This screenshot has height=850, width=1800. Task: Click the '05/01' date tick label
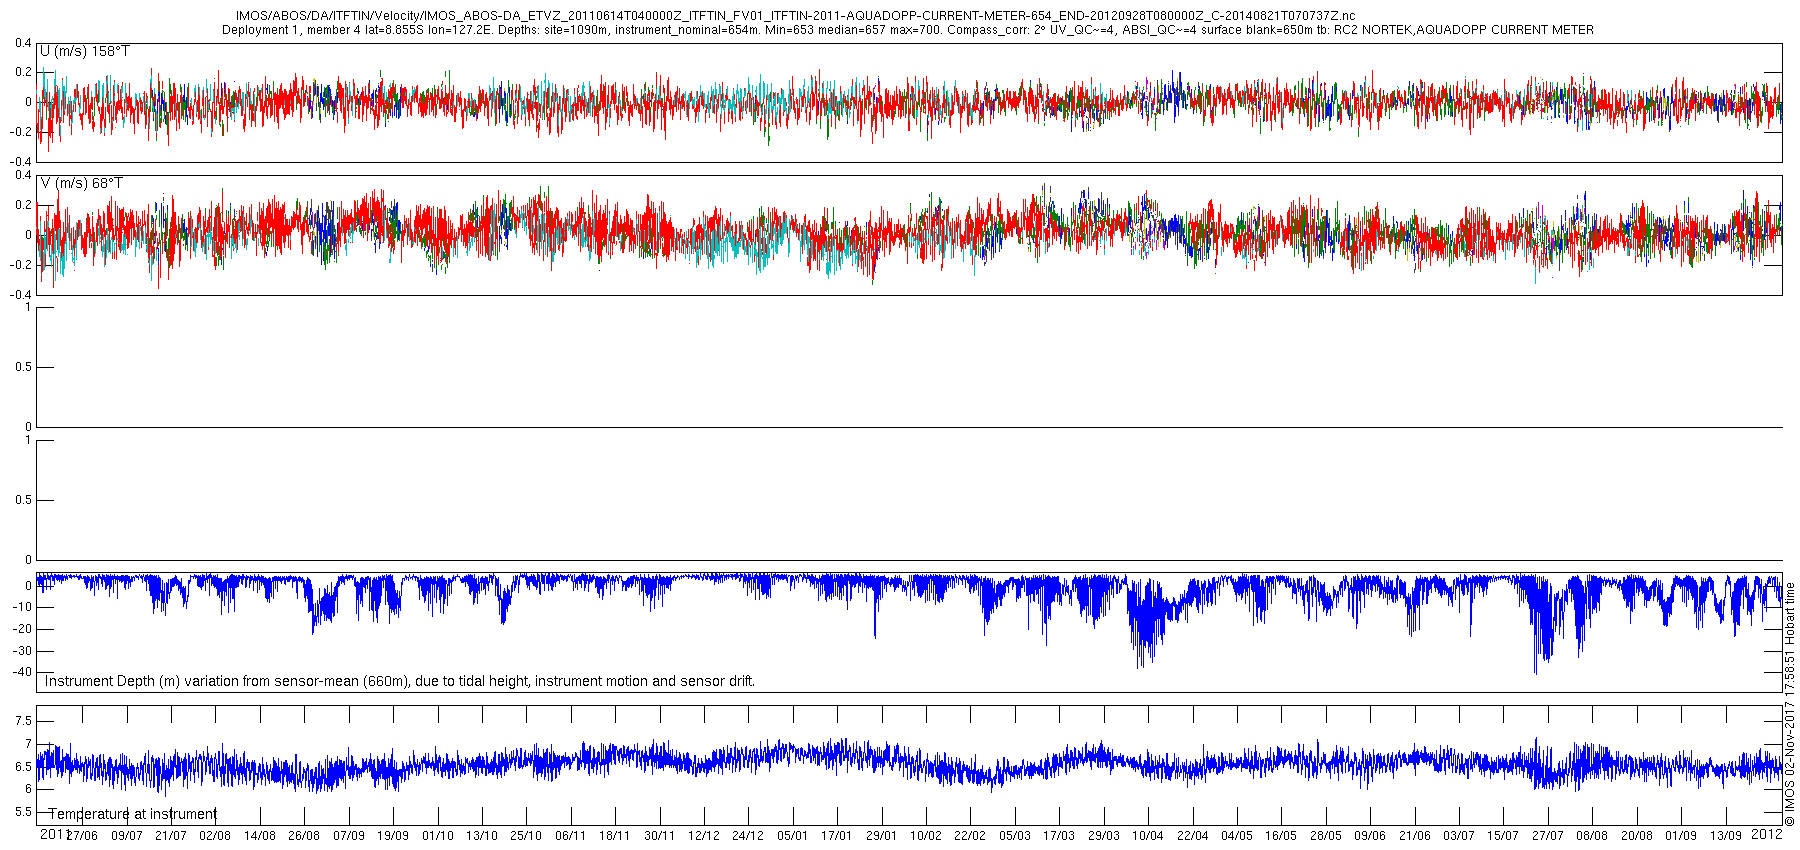tap(793, 836)
